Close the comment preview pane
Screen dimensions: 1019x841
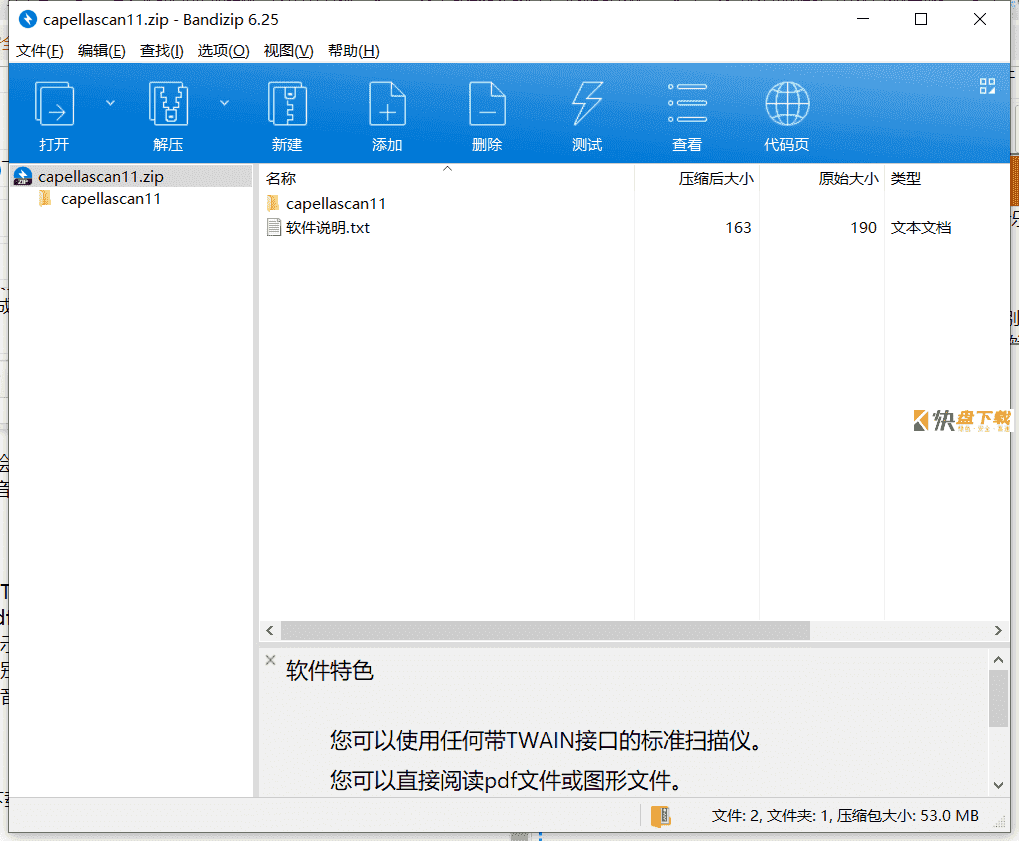270,660
